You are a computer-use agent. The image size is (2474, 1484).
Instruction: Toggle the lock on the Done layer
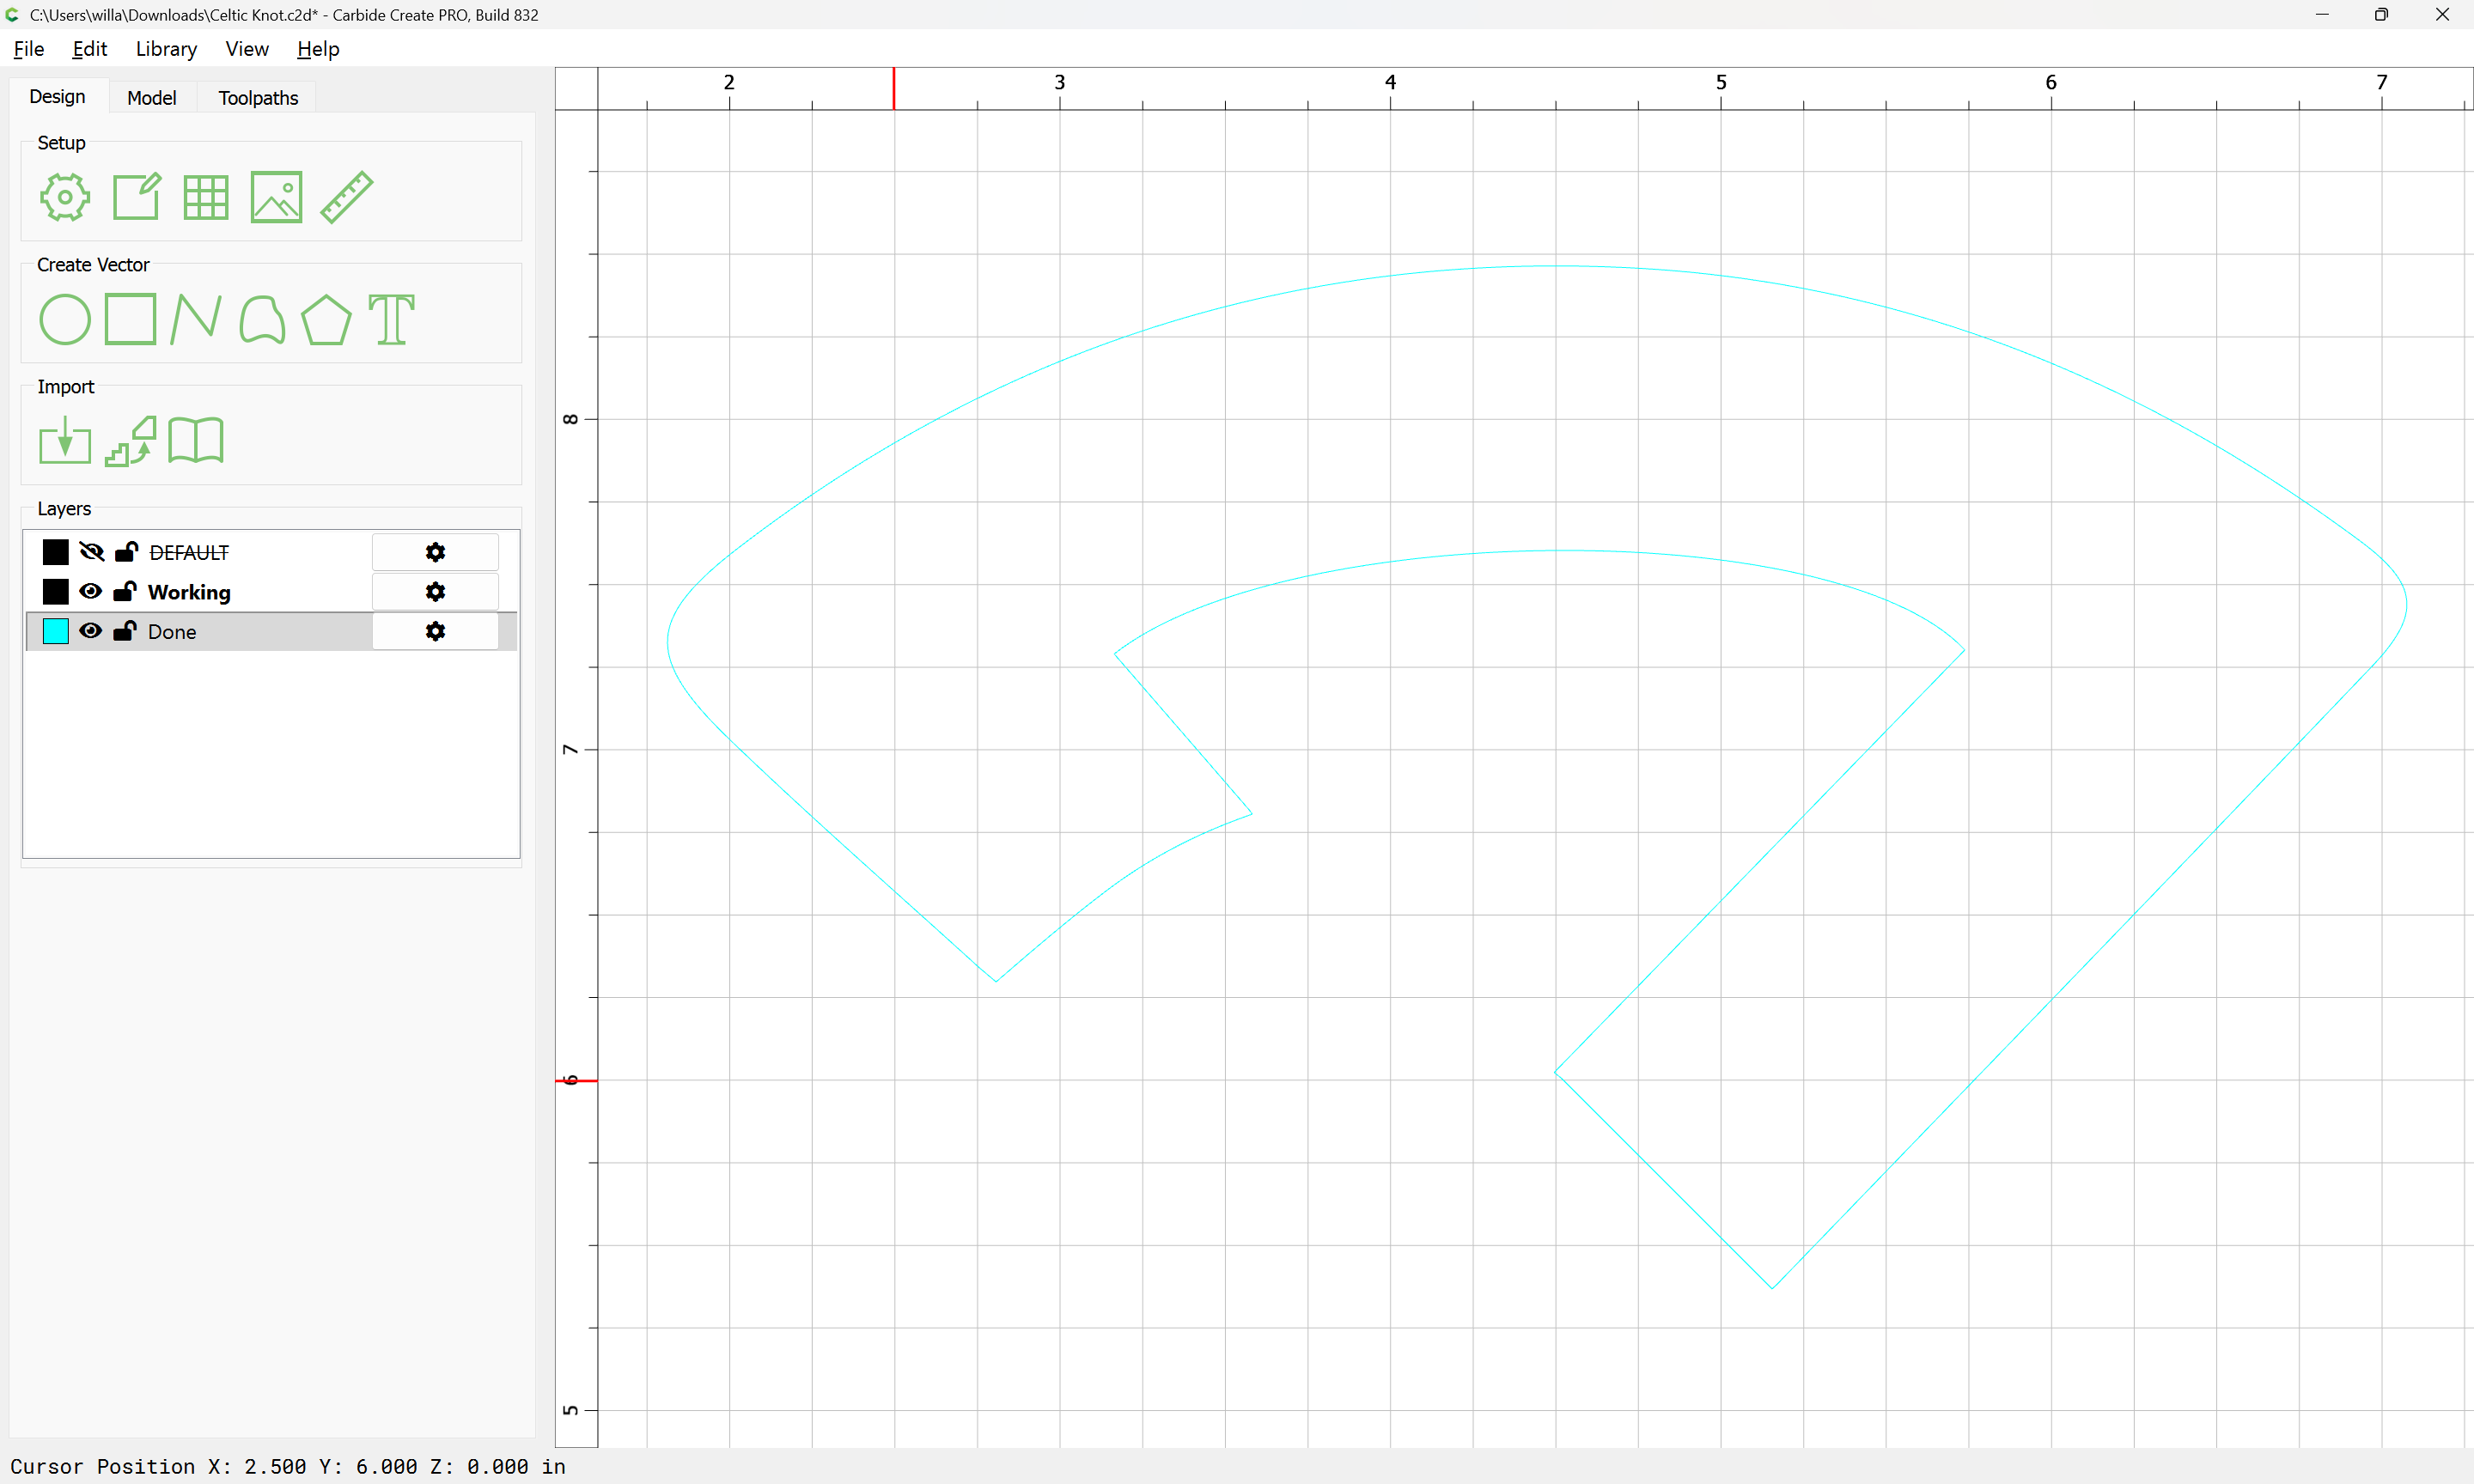click(125, 631)
